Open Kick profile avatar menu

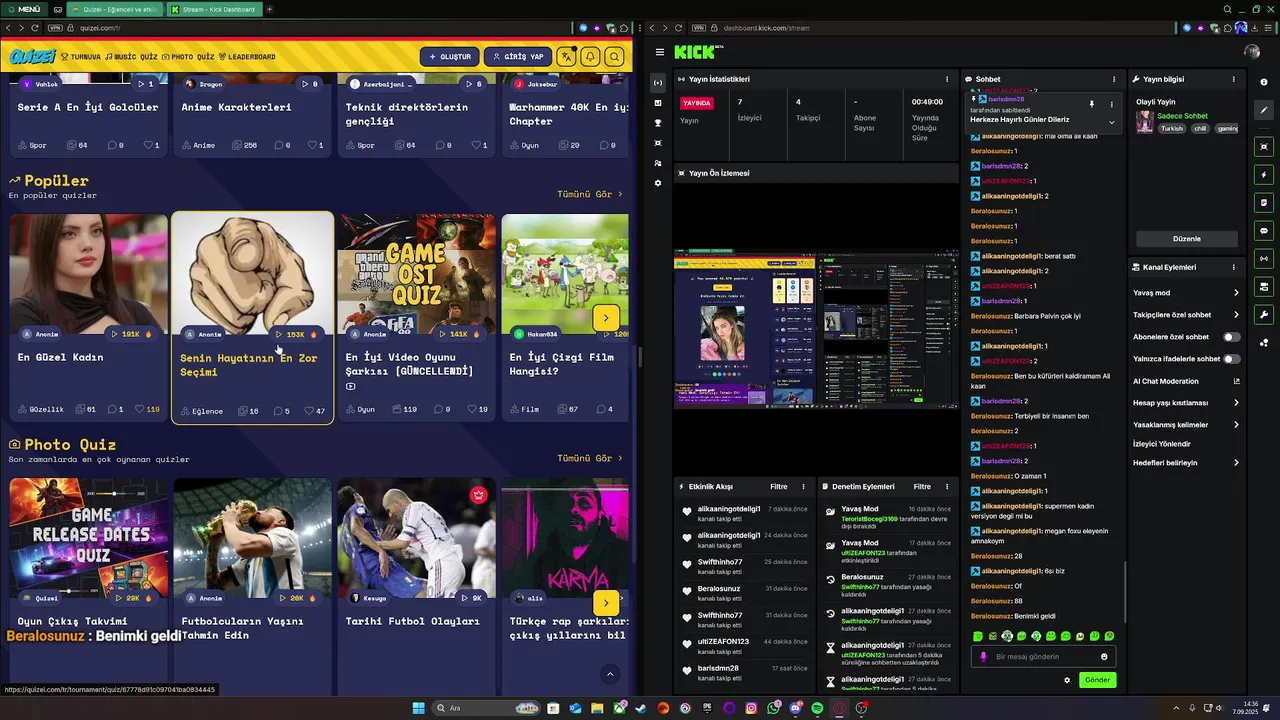click(1252, 52)
